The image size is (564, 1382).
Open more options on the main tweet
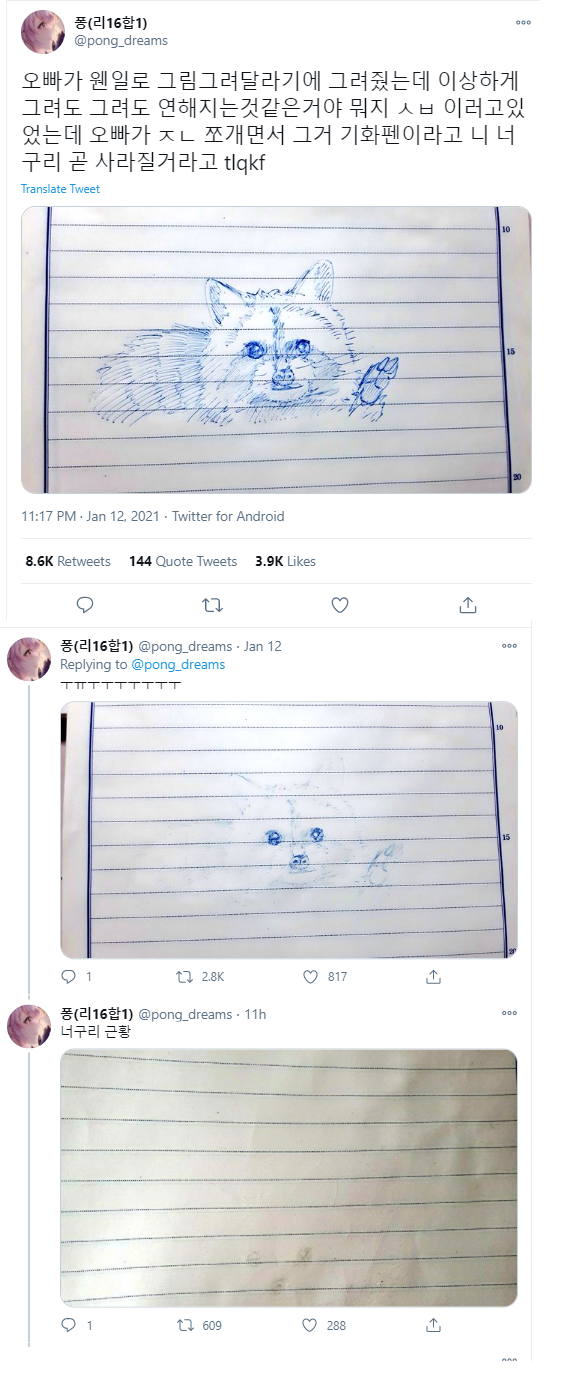pos(523,22)
